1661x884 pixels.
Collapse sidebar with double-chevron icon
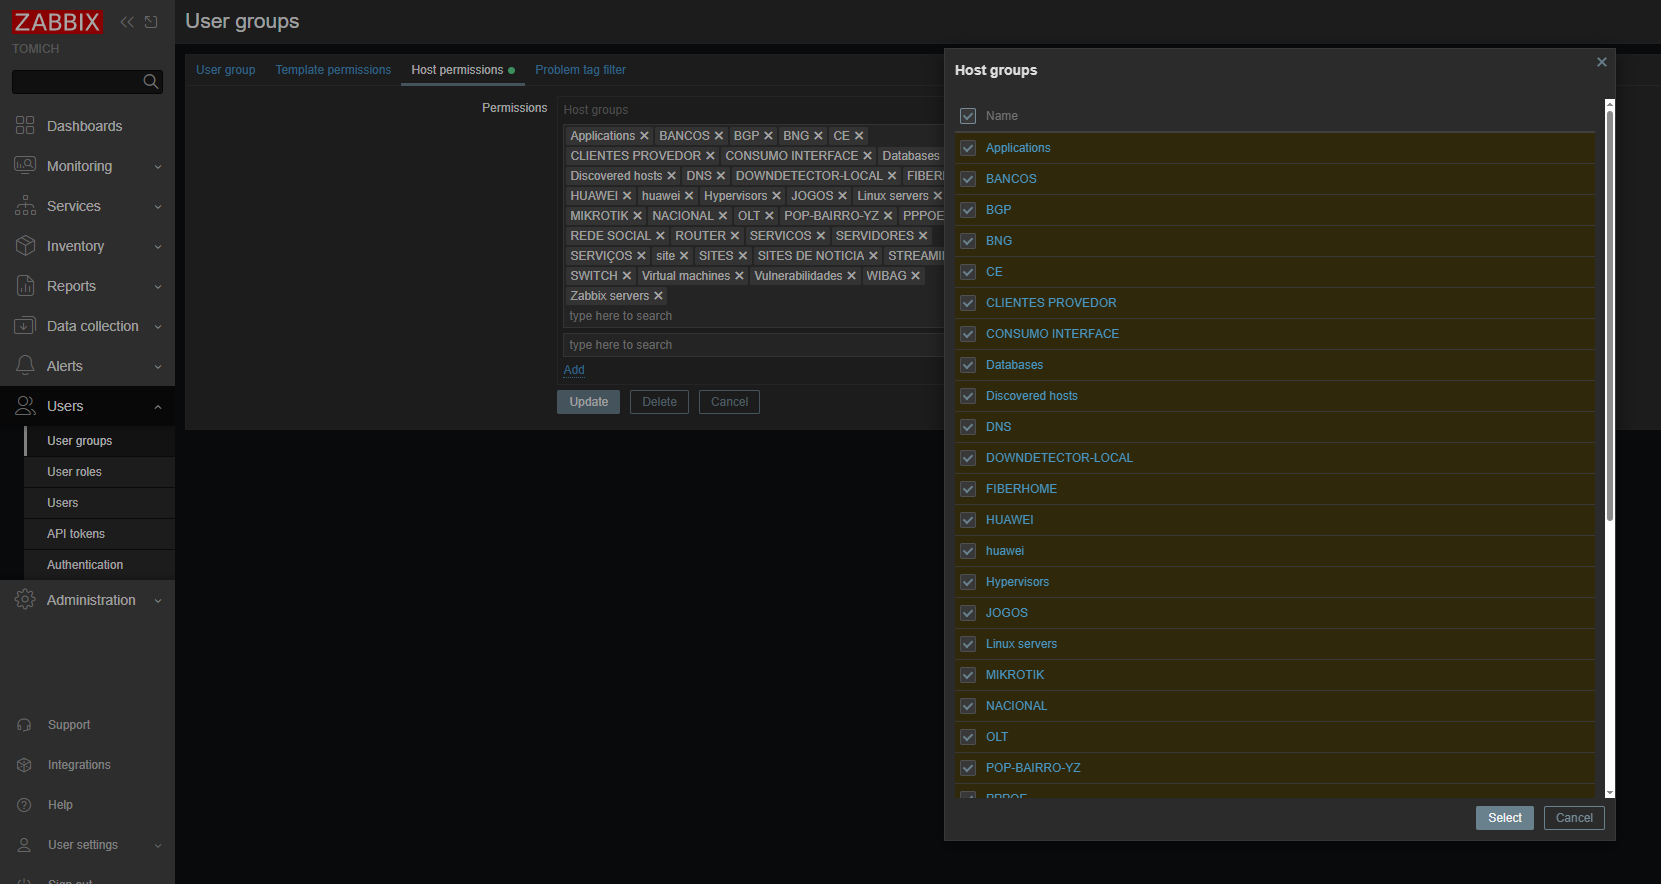pos(127,22)
